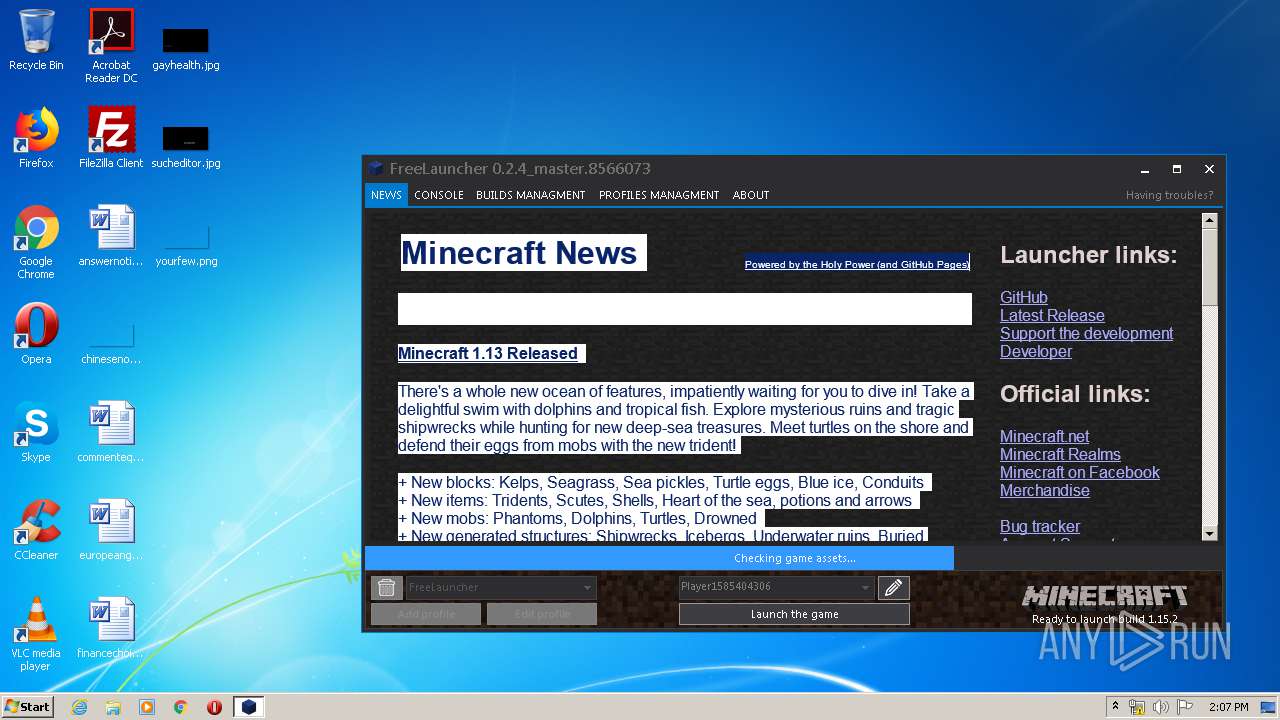Open the GitHub launcher link
This screenshot has height=720, width=1280.
[1024, 297]
